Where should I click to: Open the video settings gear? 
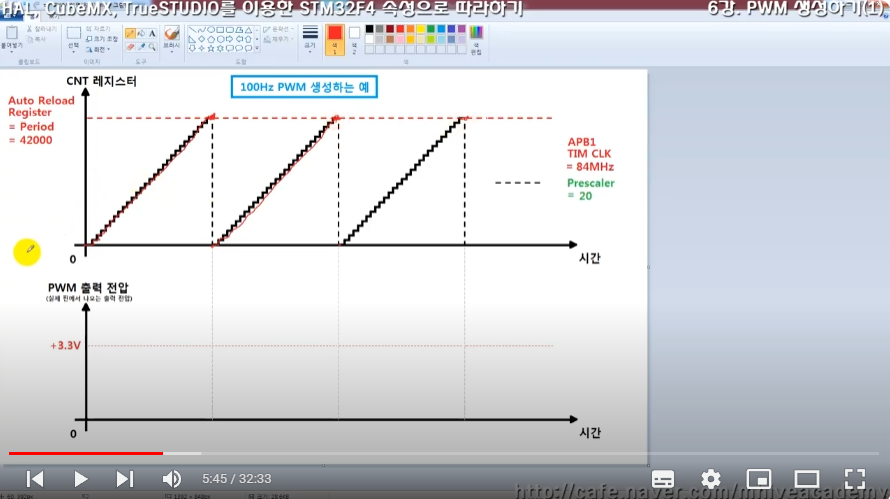coord(711,479)
